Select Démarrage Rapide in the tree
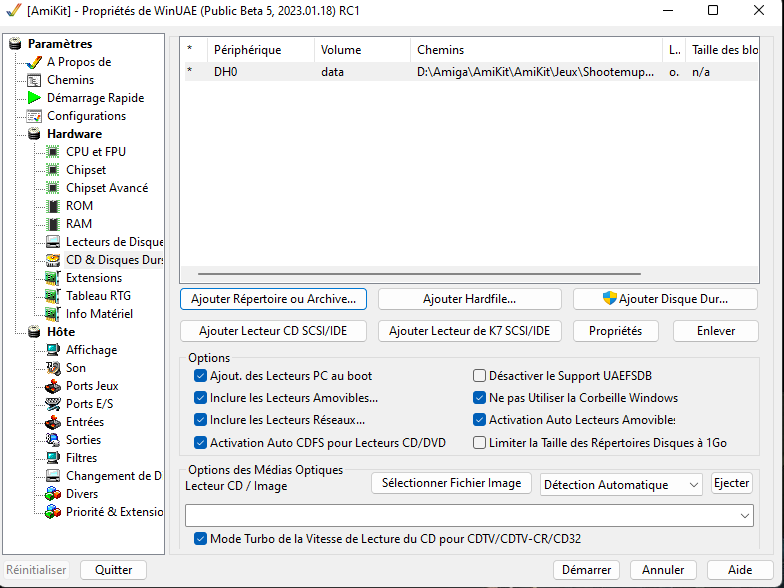 96,98
